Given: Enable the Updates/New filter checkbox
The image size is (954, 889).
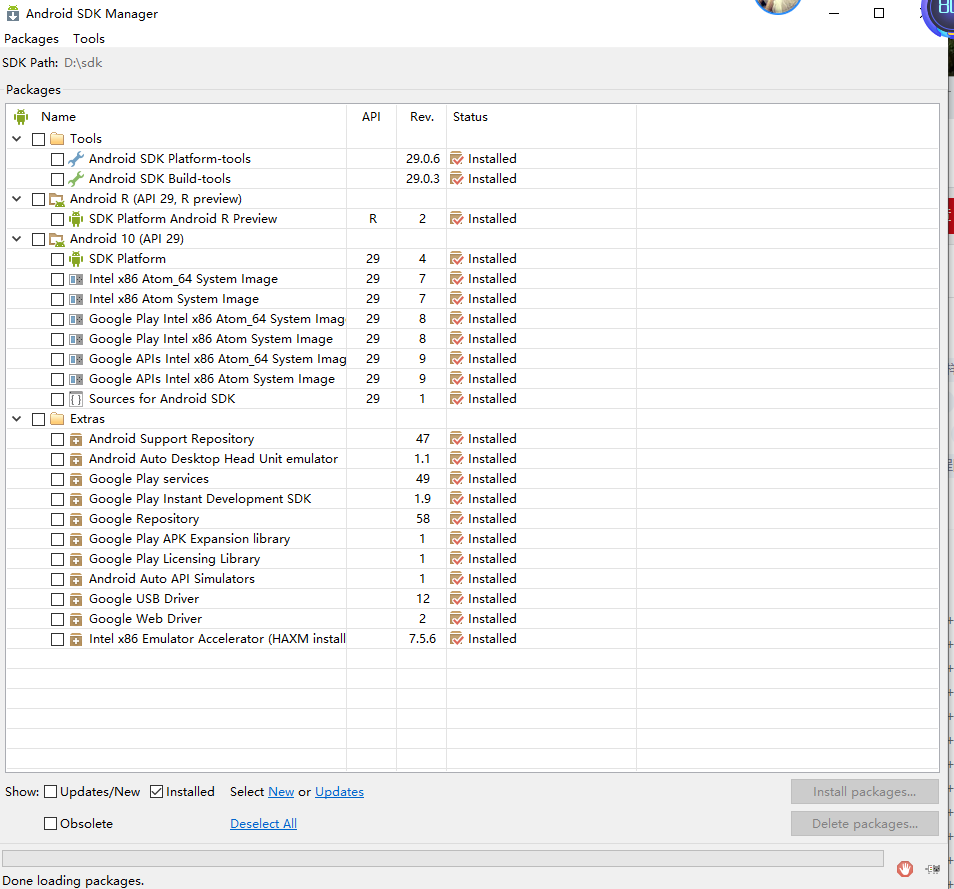Looking at the screenshot, I should [x=51, y=792].
